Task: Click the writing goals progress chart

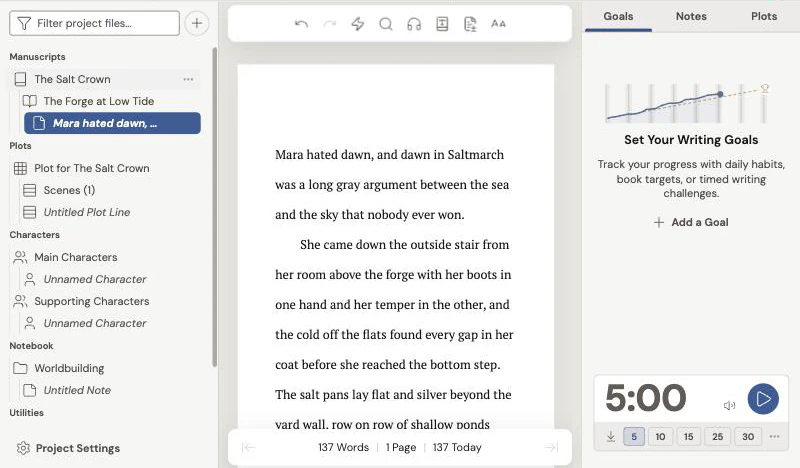Action: 687,104
